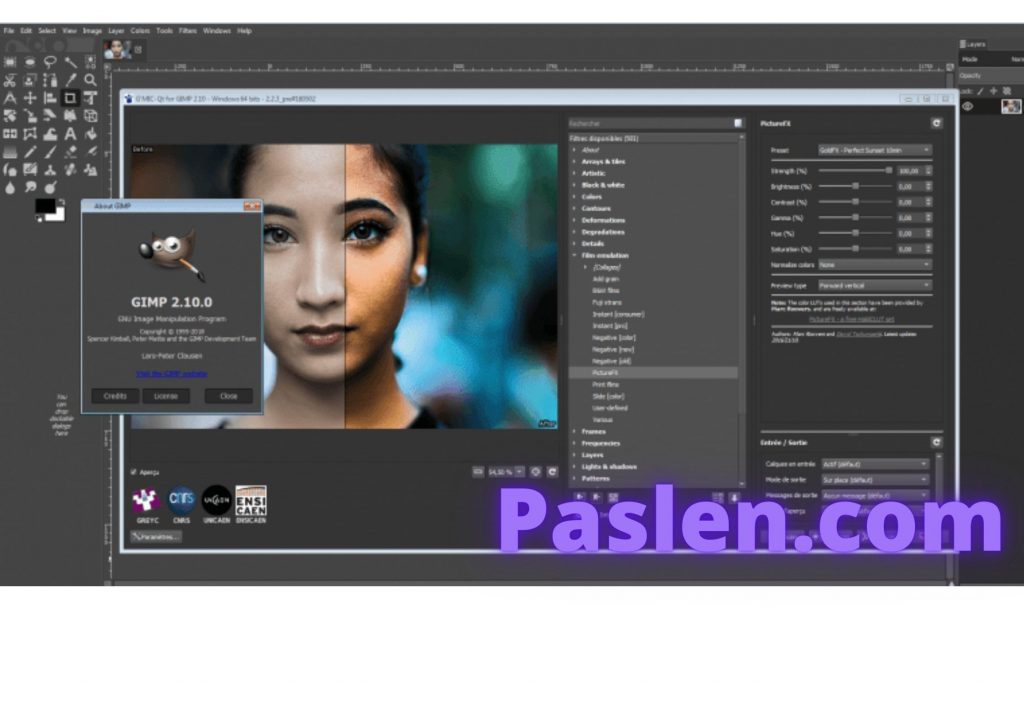Viewport: 1024px width, 724px height.
Task: Open the Normalize colors dropdown
Action: point(875,264)
